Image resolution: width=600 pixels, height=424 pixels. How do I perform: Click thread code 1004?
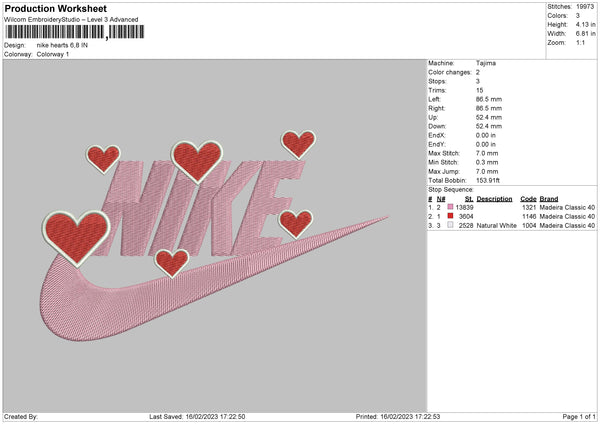click(x=529, y=225)
